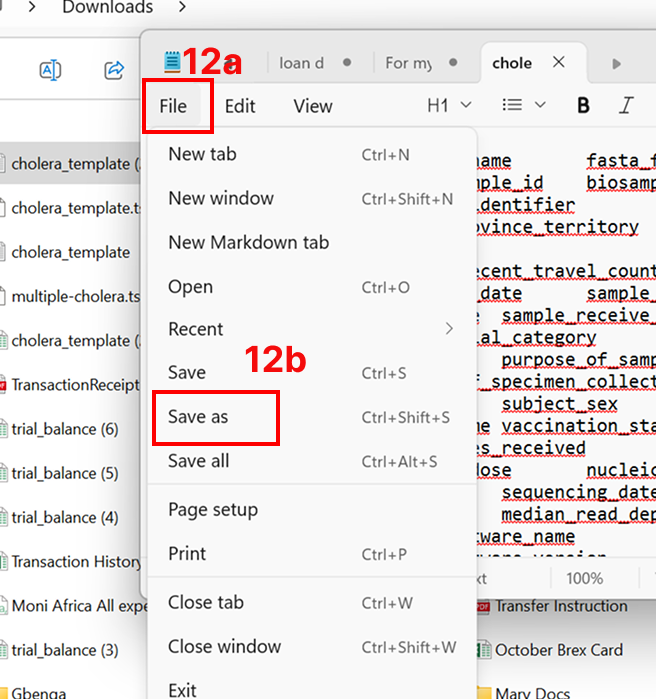Click the Share icon in File Explorer
Image resolution: width=656 pixels, height=699 pixels.
114,70
